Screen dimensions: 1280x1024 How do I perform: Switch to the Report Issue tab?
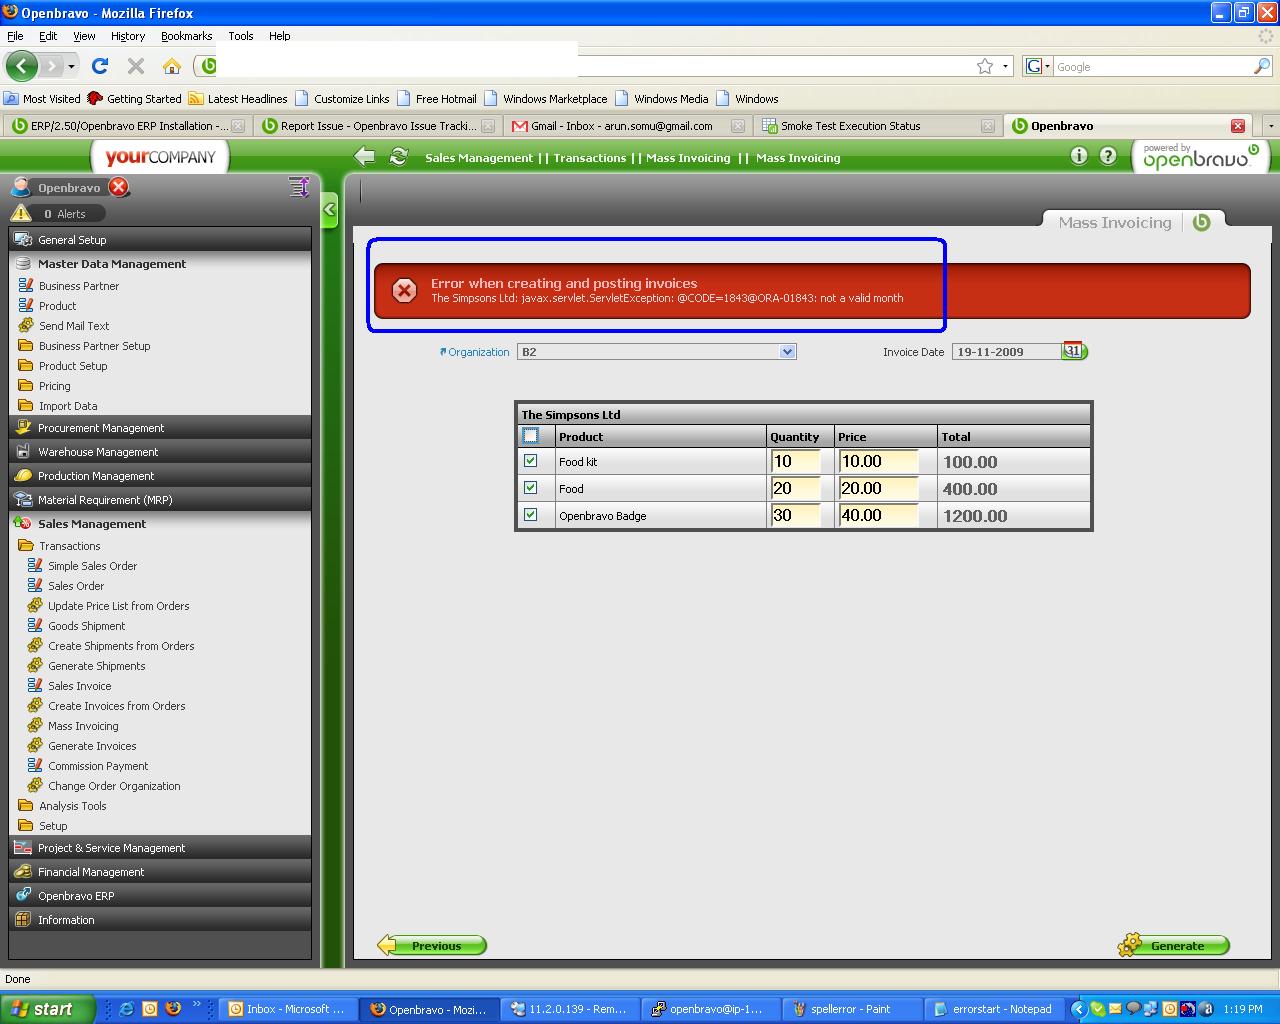[x=377, y=126]
